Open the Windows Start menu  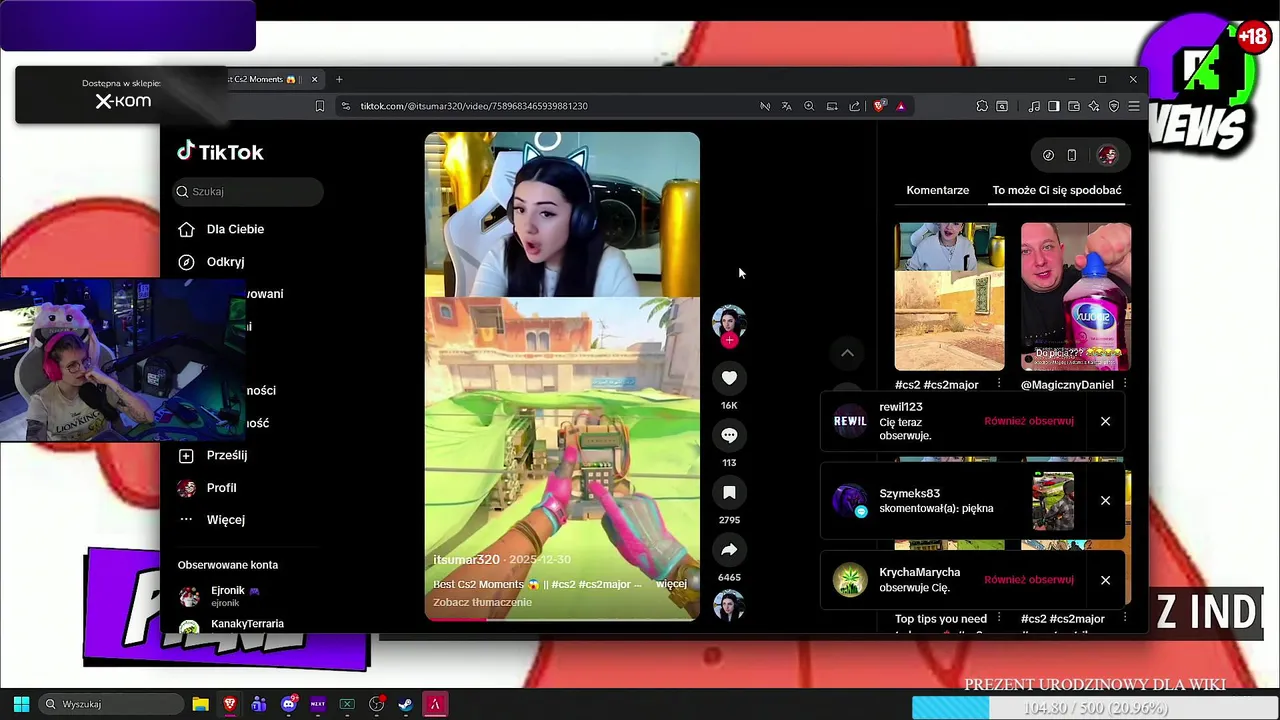tap(21, 704)
